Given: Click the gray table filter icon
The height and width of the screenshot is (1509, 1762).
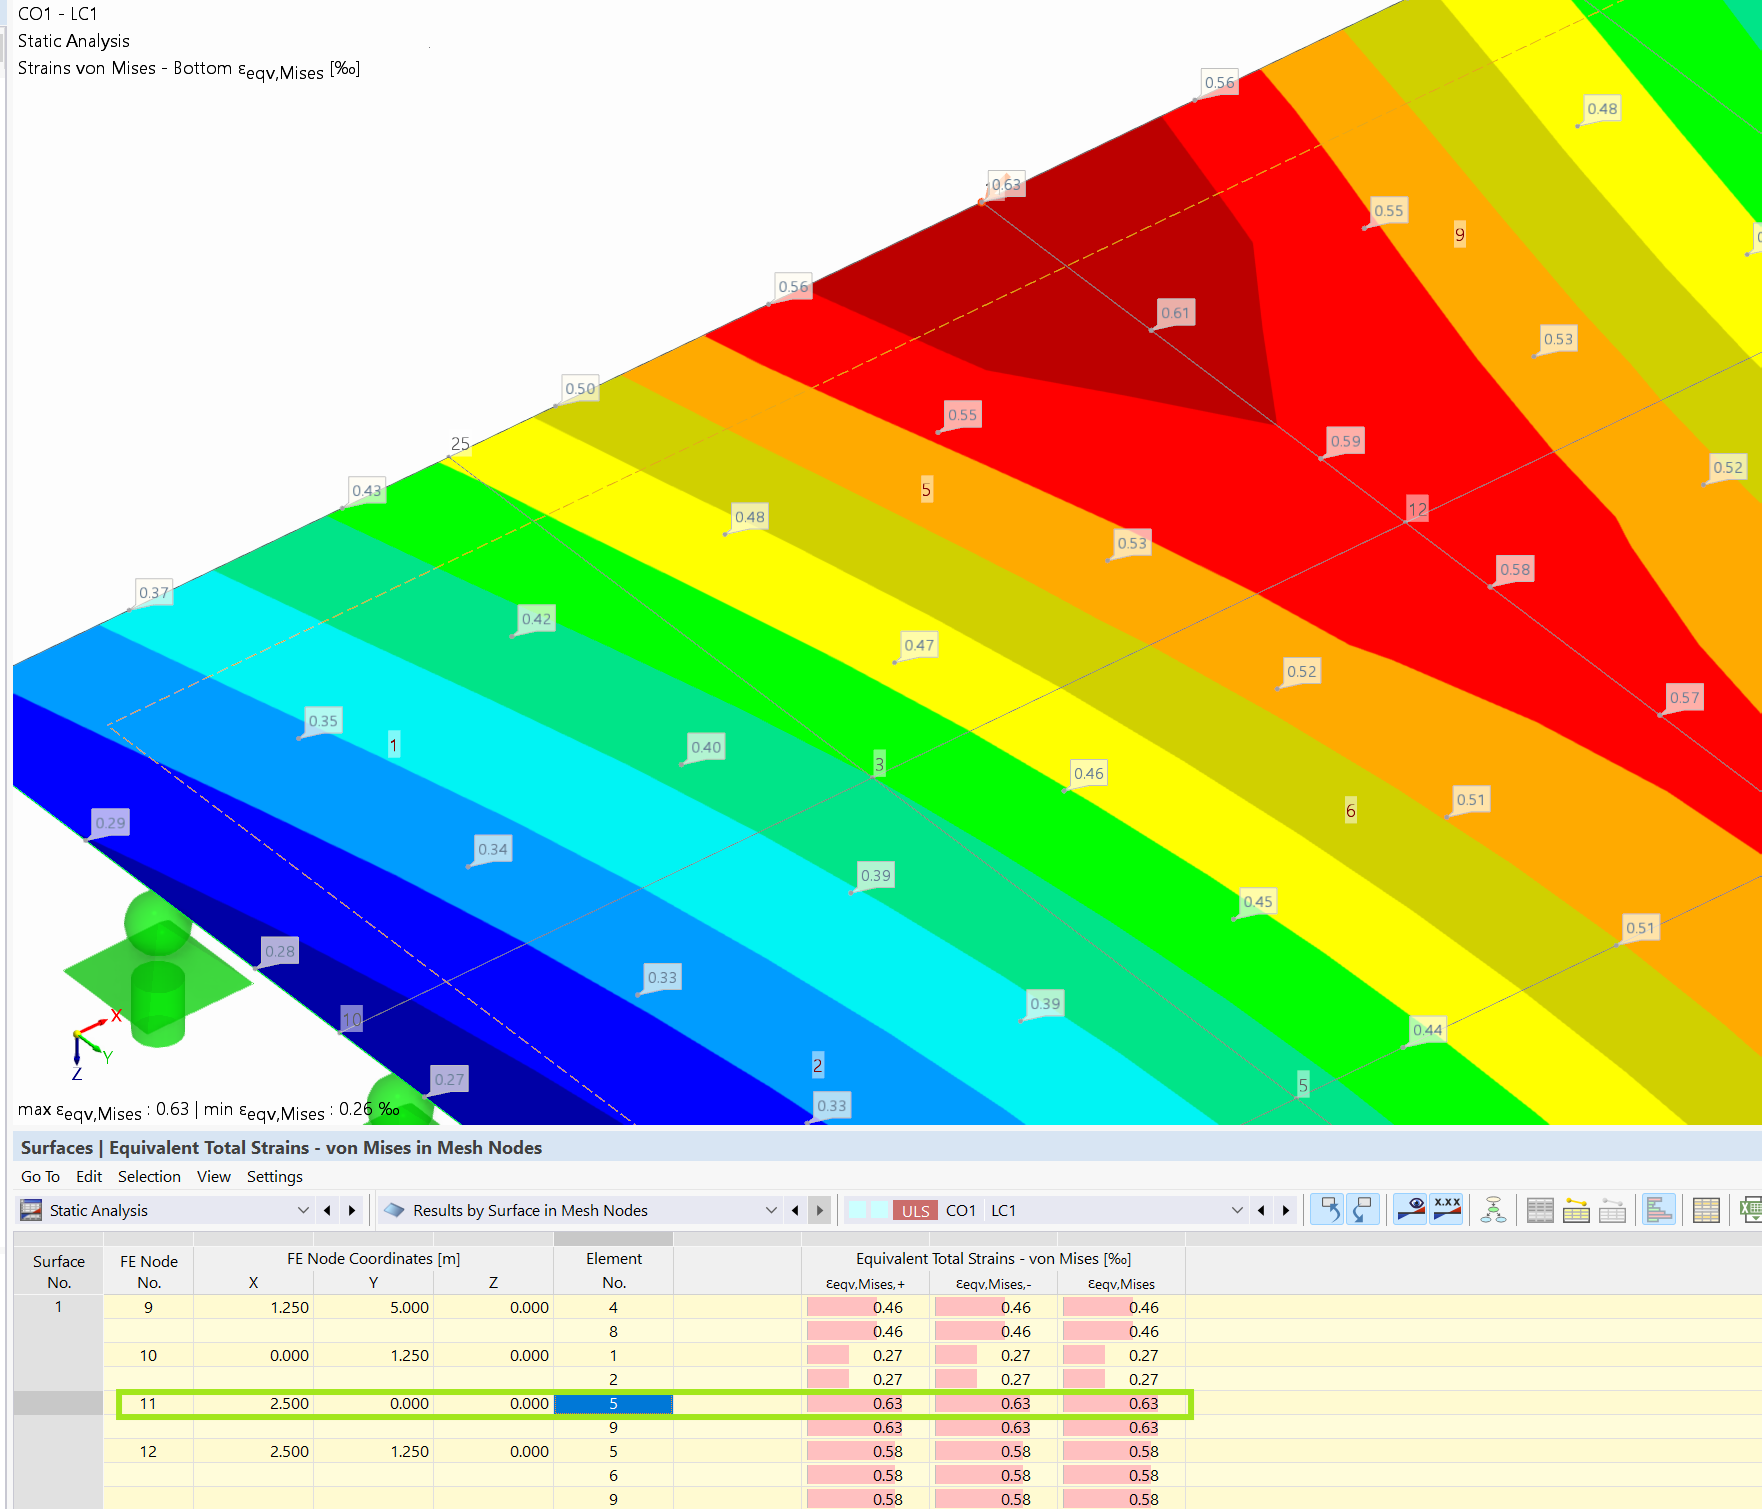Looking at the screenshot, I should click(x=1540, y=1210).
